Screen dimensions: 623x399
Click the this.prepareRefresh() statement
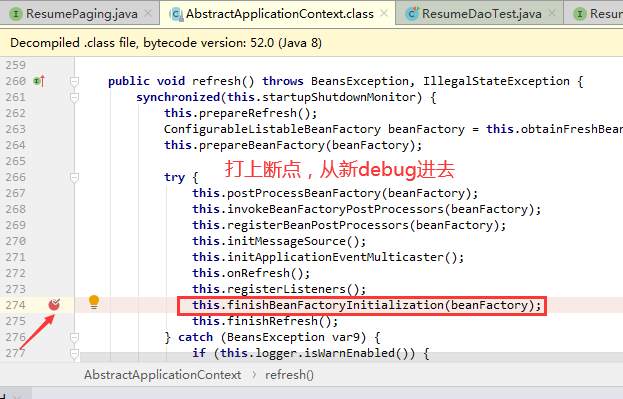click(240, 113)
